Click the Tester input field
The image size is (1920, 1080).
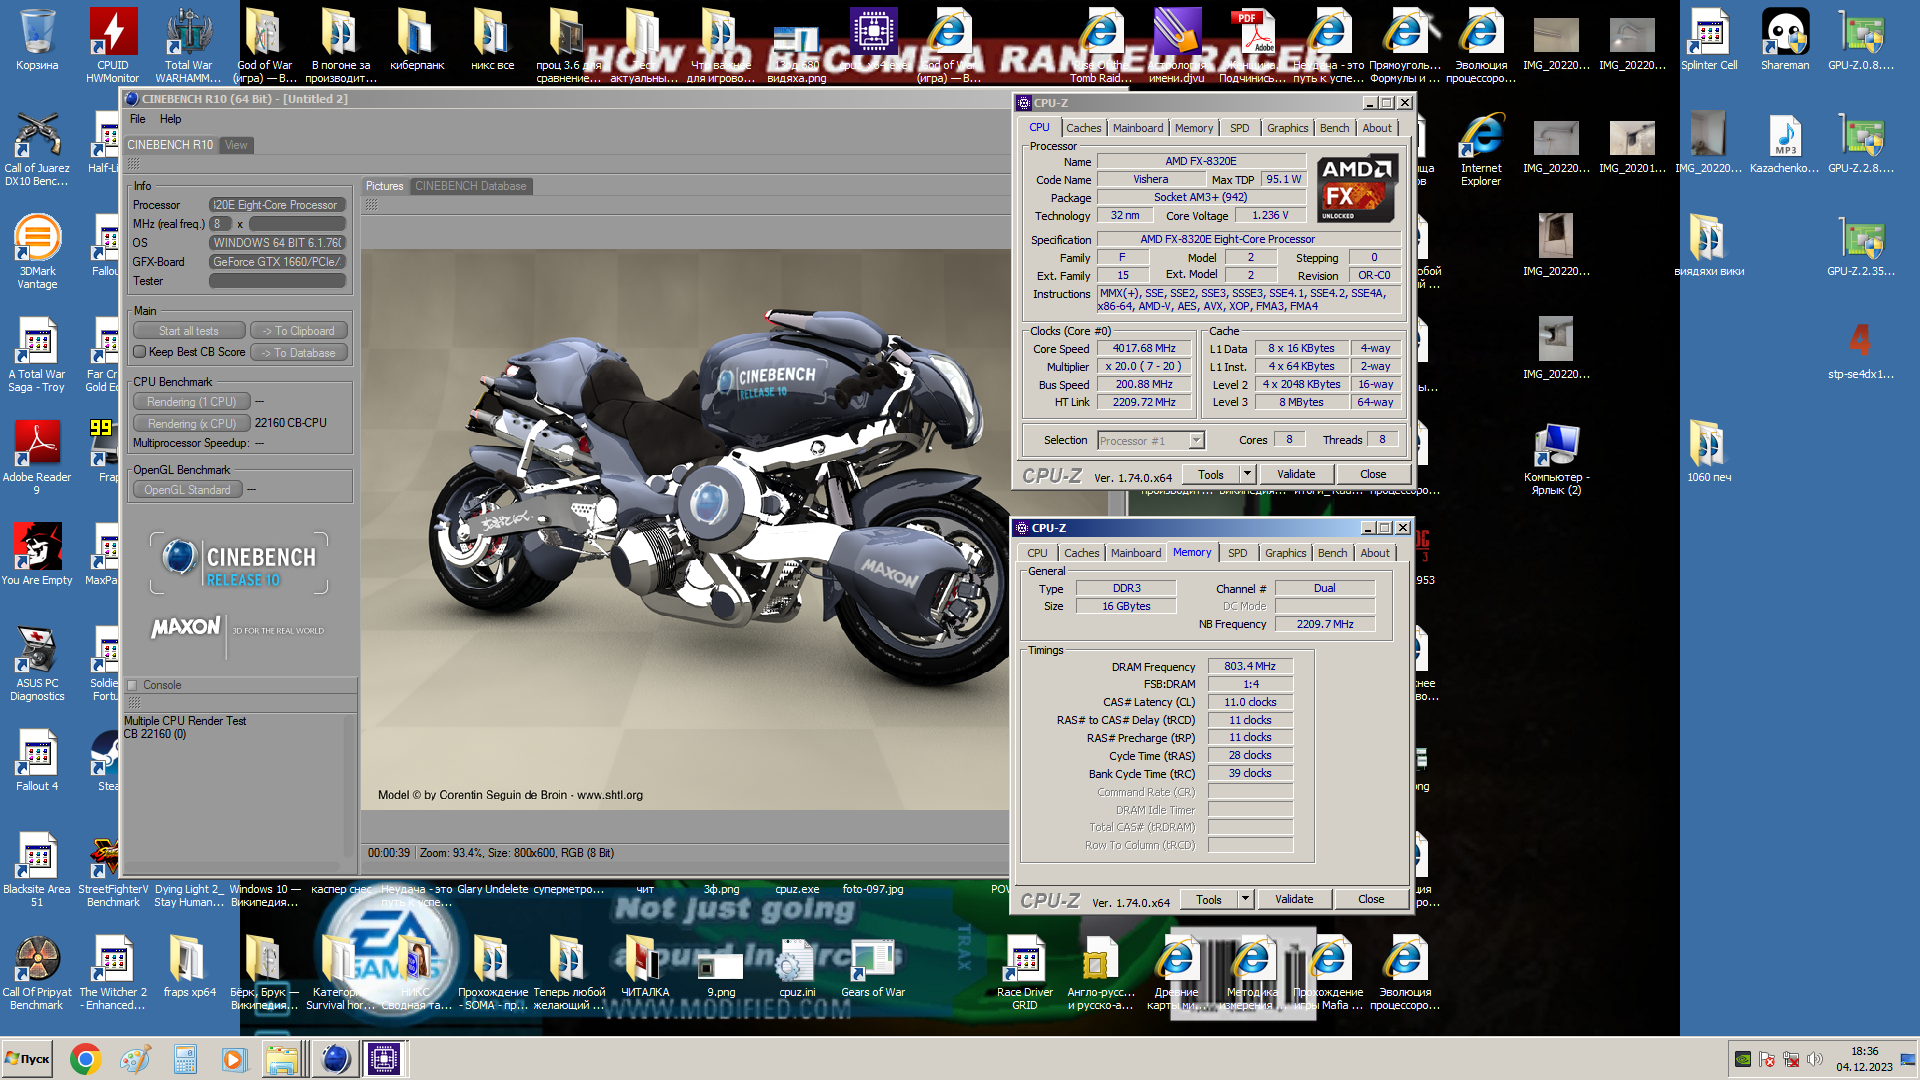point(277,281)
